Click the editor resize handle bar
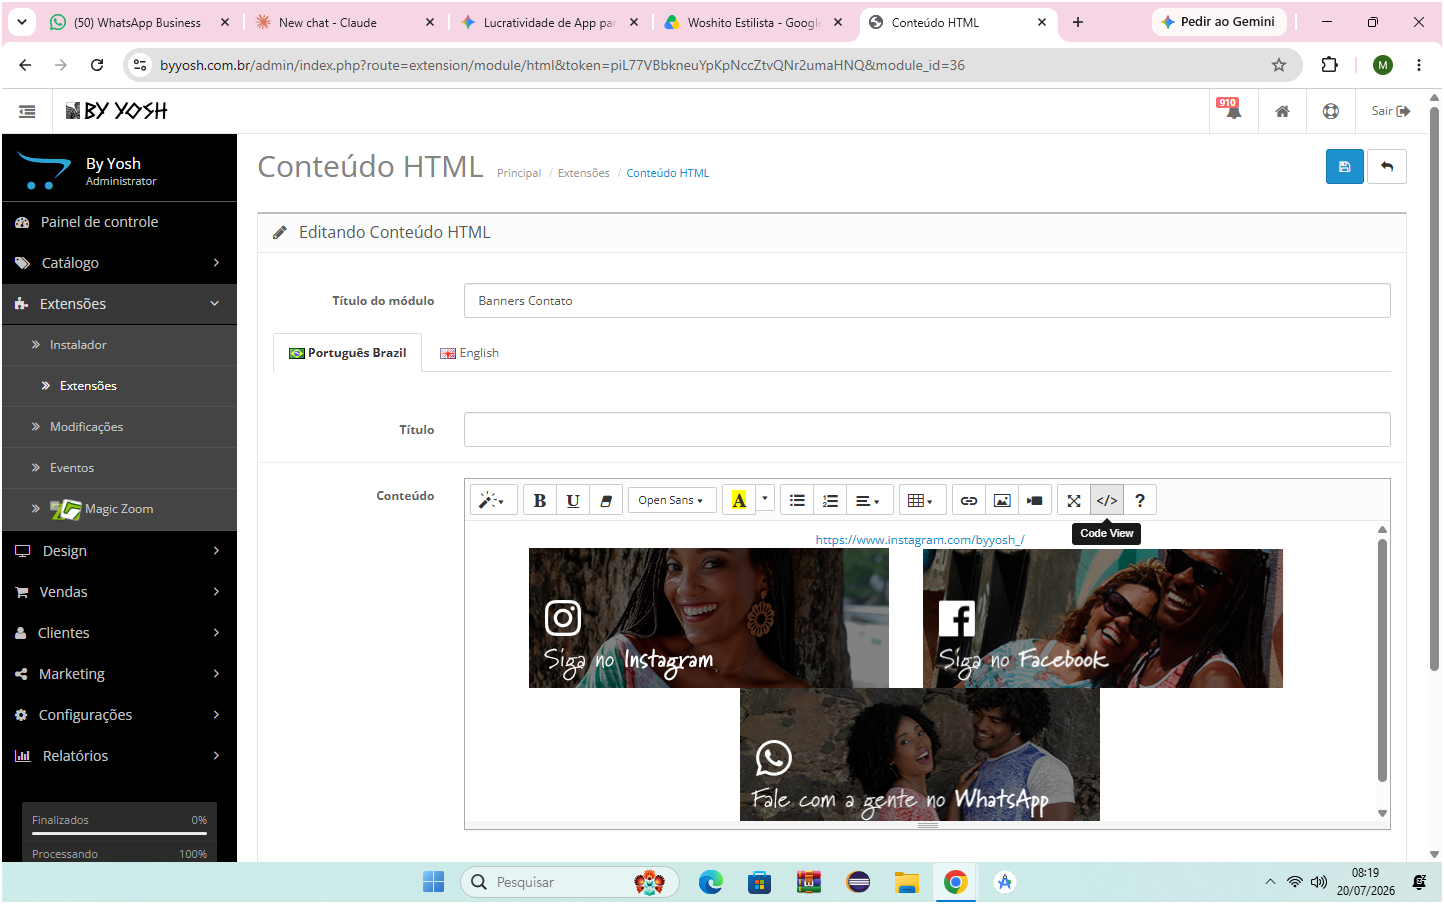 pos(927,826)
